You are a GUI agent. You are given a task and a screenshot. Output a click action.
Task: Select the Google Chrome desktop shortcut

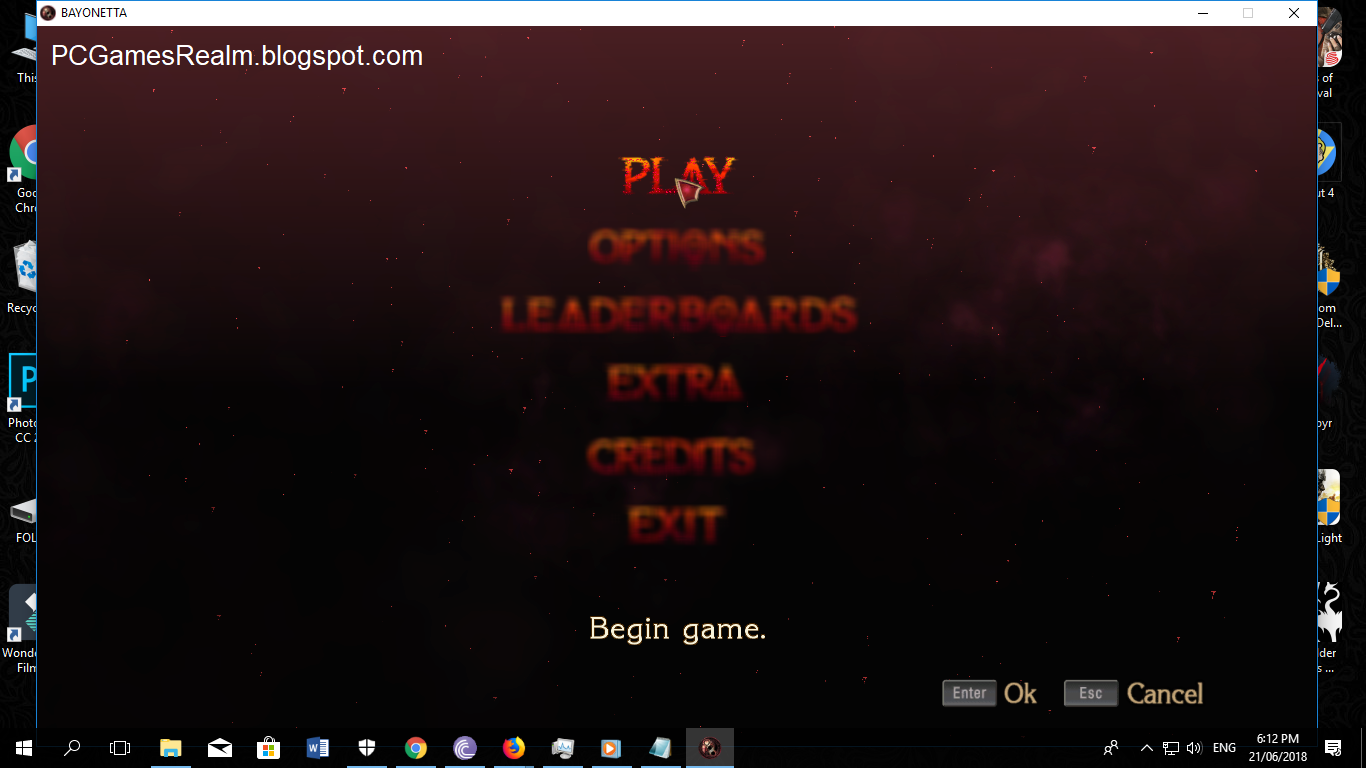[x=22, y=168]
